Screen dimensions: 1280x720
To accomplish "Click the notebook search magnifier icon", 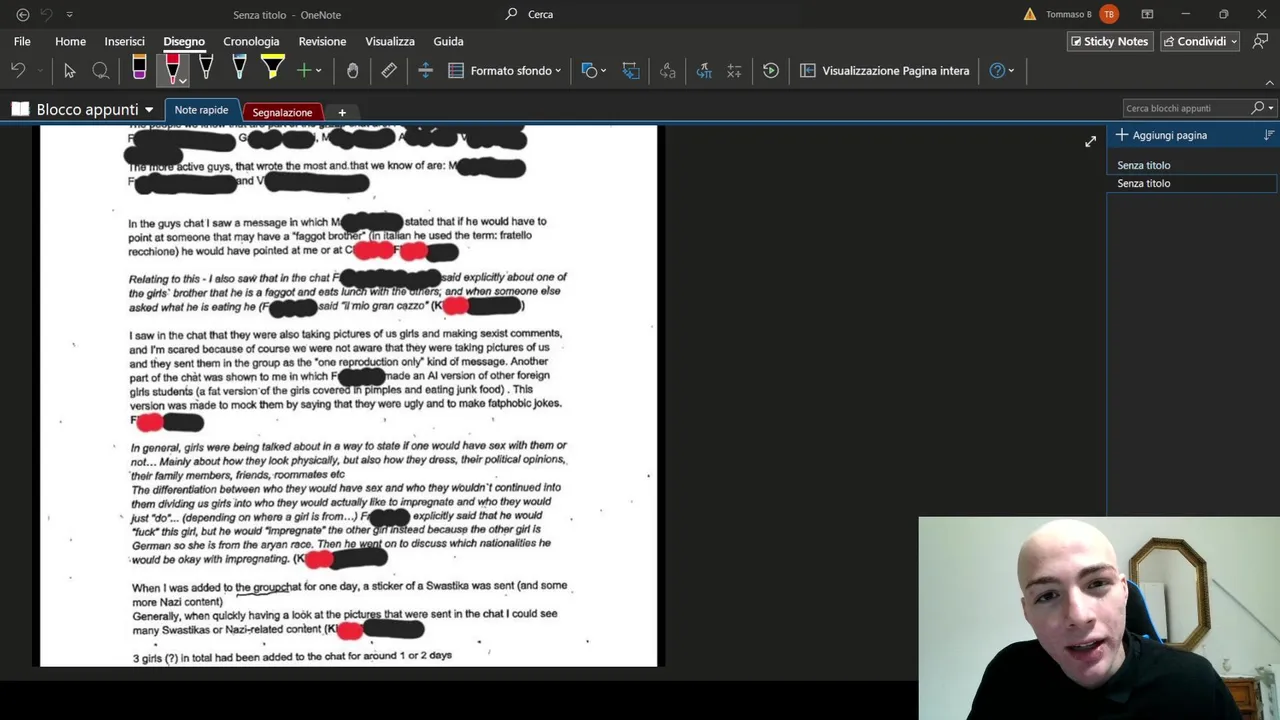I will click(1258, 108).
